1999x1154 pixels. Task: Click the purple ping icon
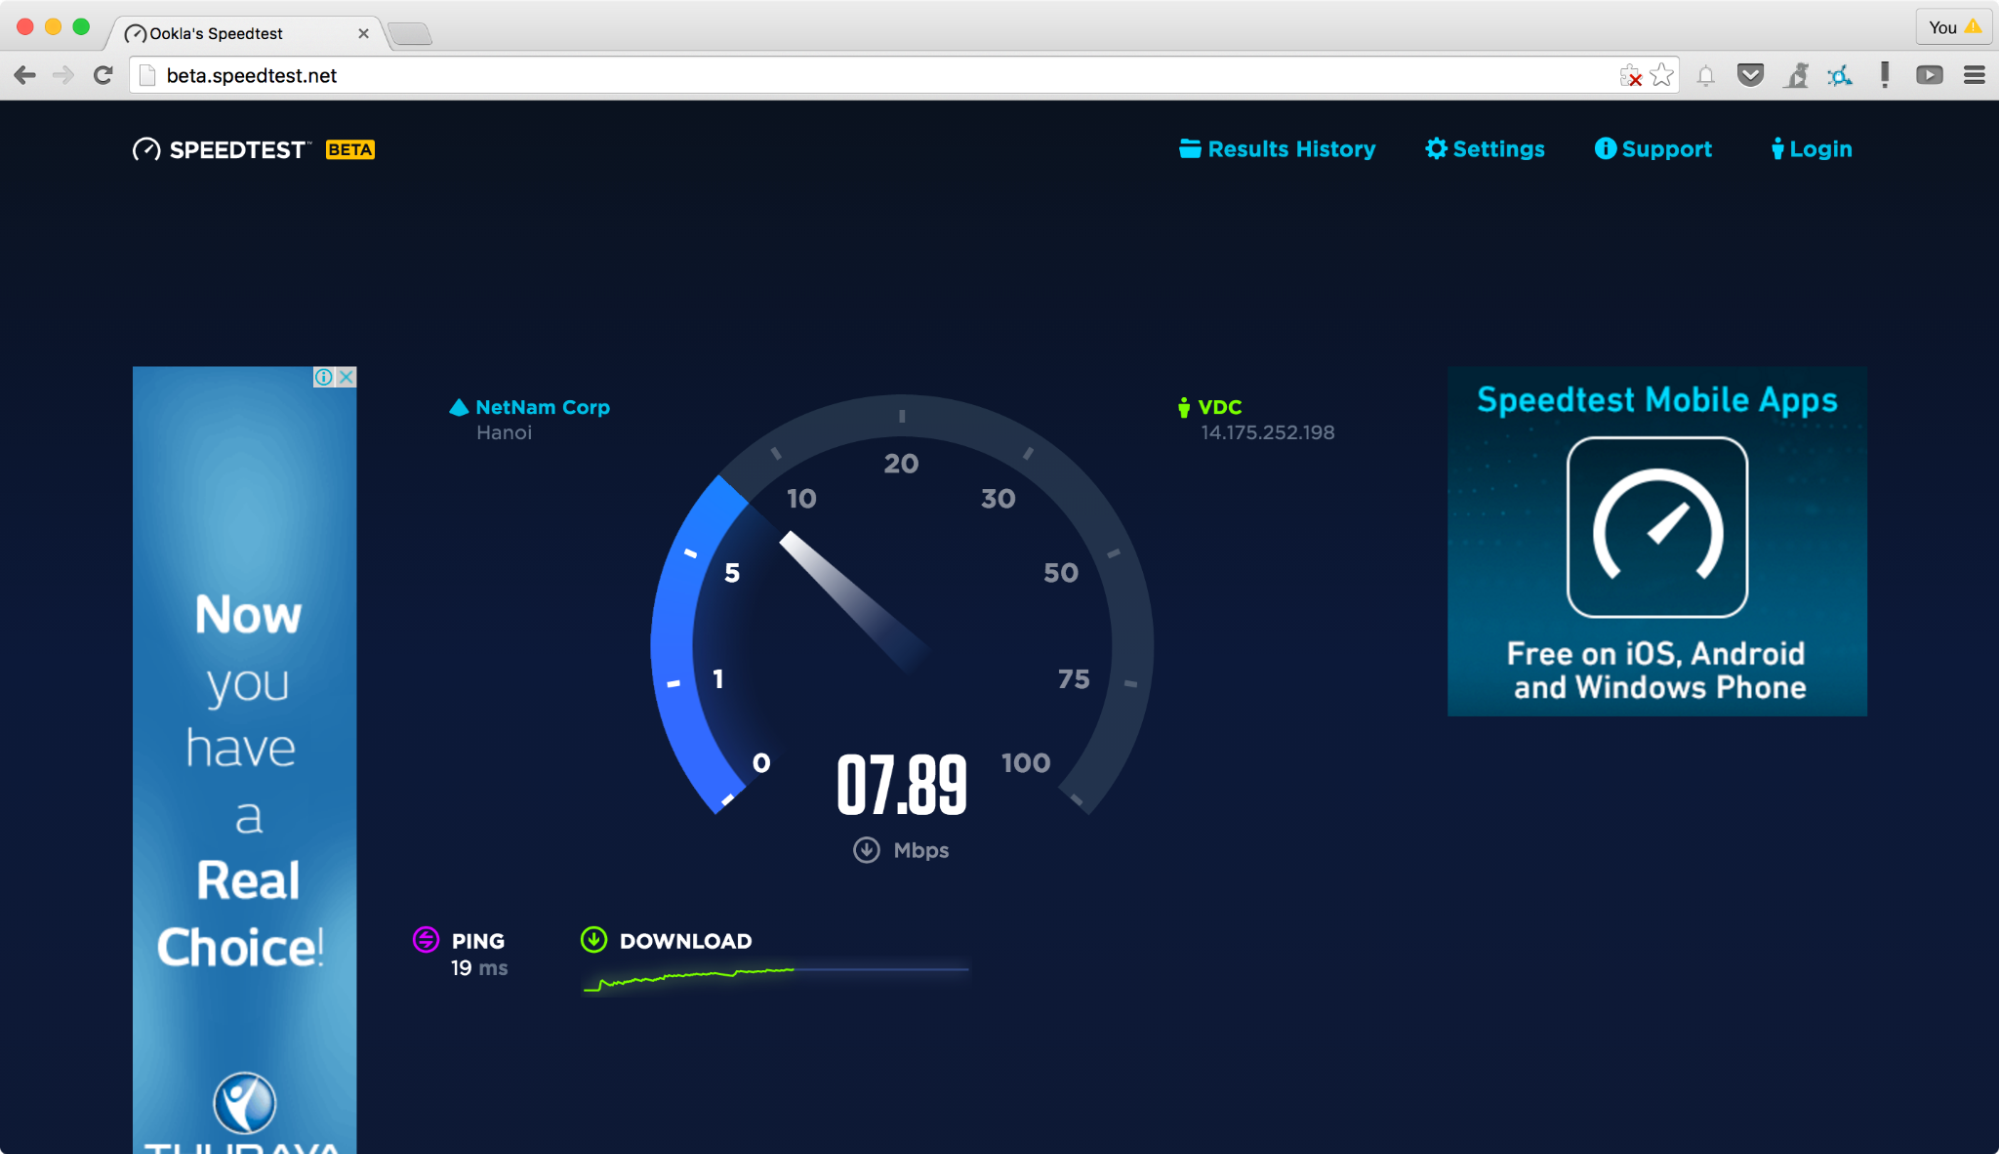(x=426, y=940)
